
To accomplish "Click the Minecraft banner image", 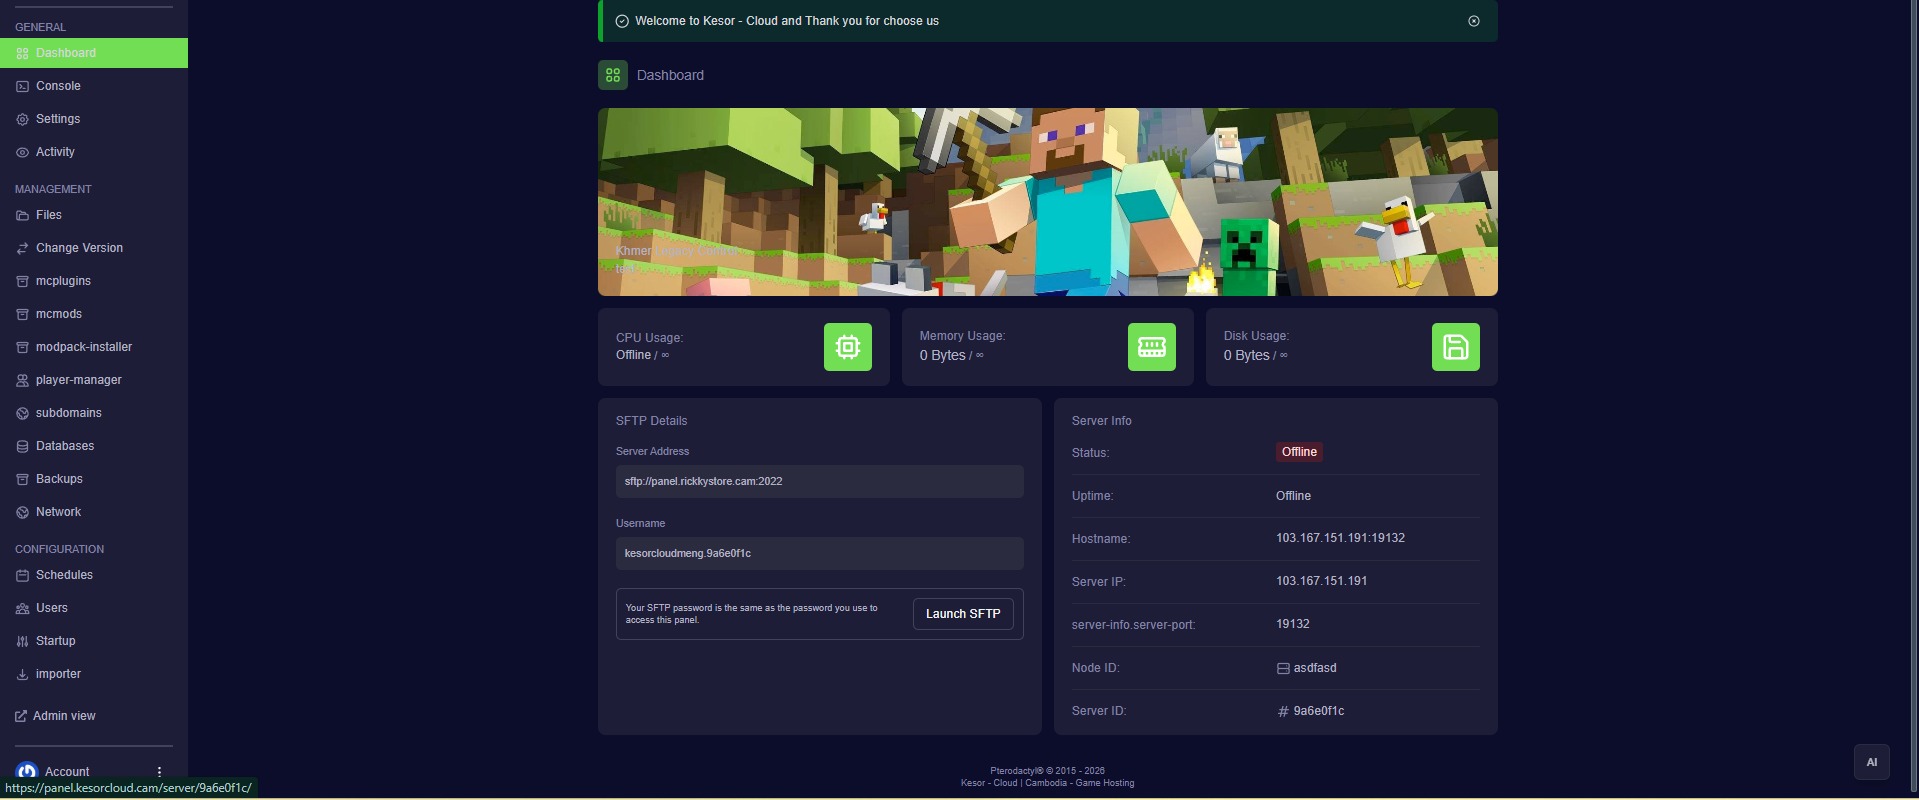I will tap(1048, 202).
